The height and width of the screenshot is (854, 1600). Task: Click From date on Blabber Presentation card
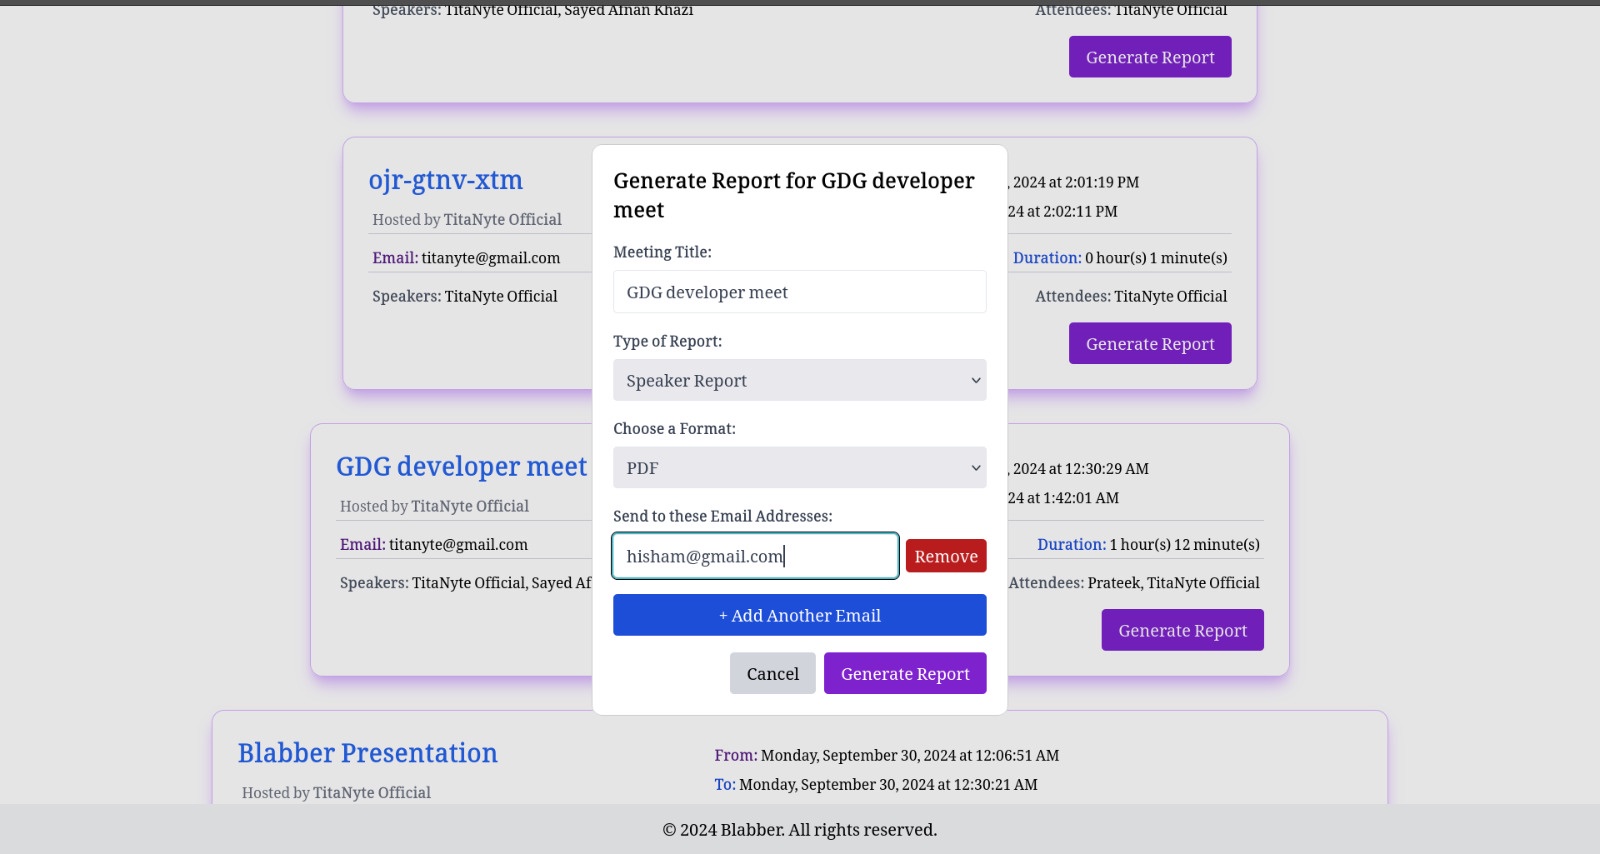point(887,755)
